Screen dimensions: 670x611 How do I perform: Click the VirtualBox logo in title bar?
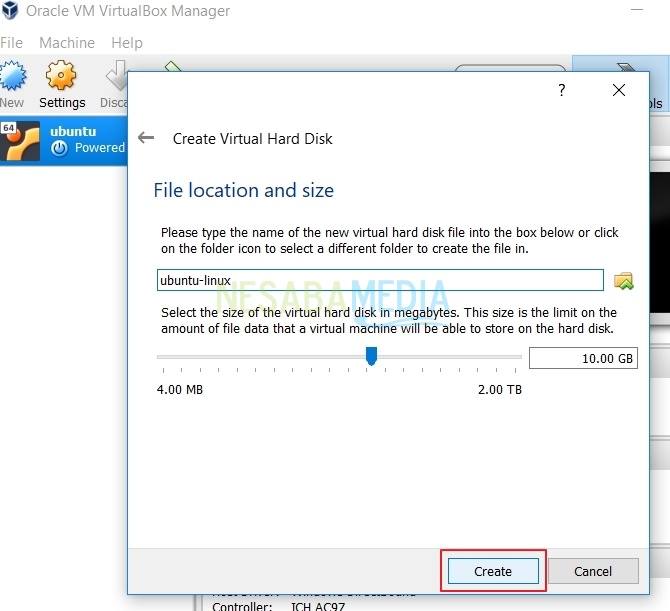[x=10, y=10]
